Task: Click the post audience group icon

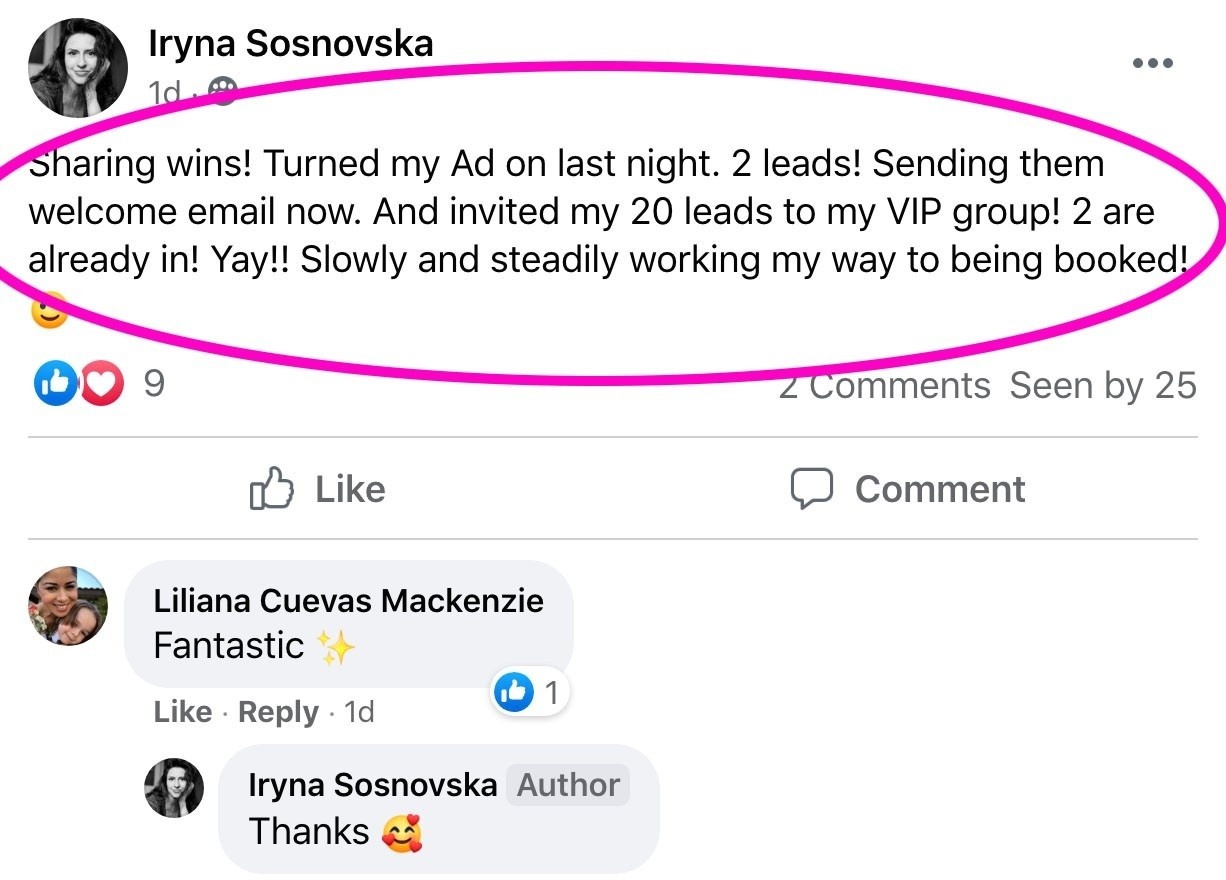Action: (222, 92)
